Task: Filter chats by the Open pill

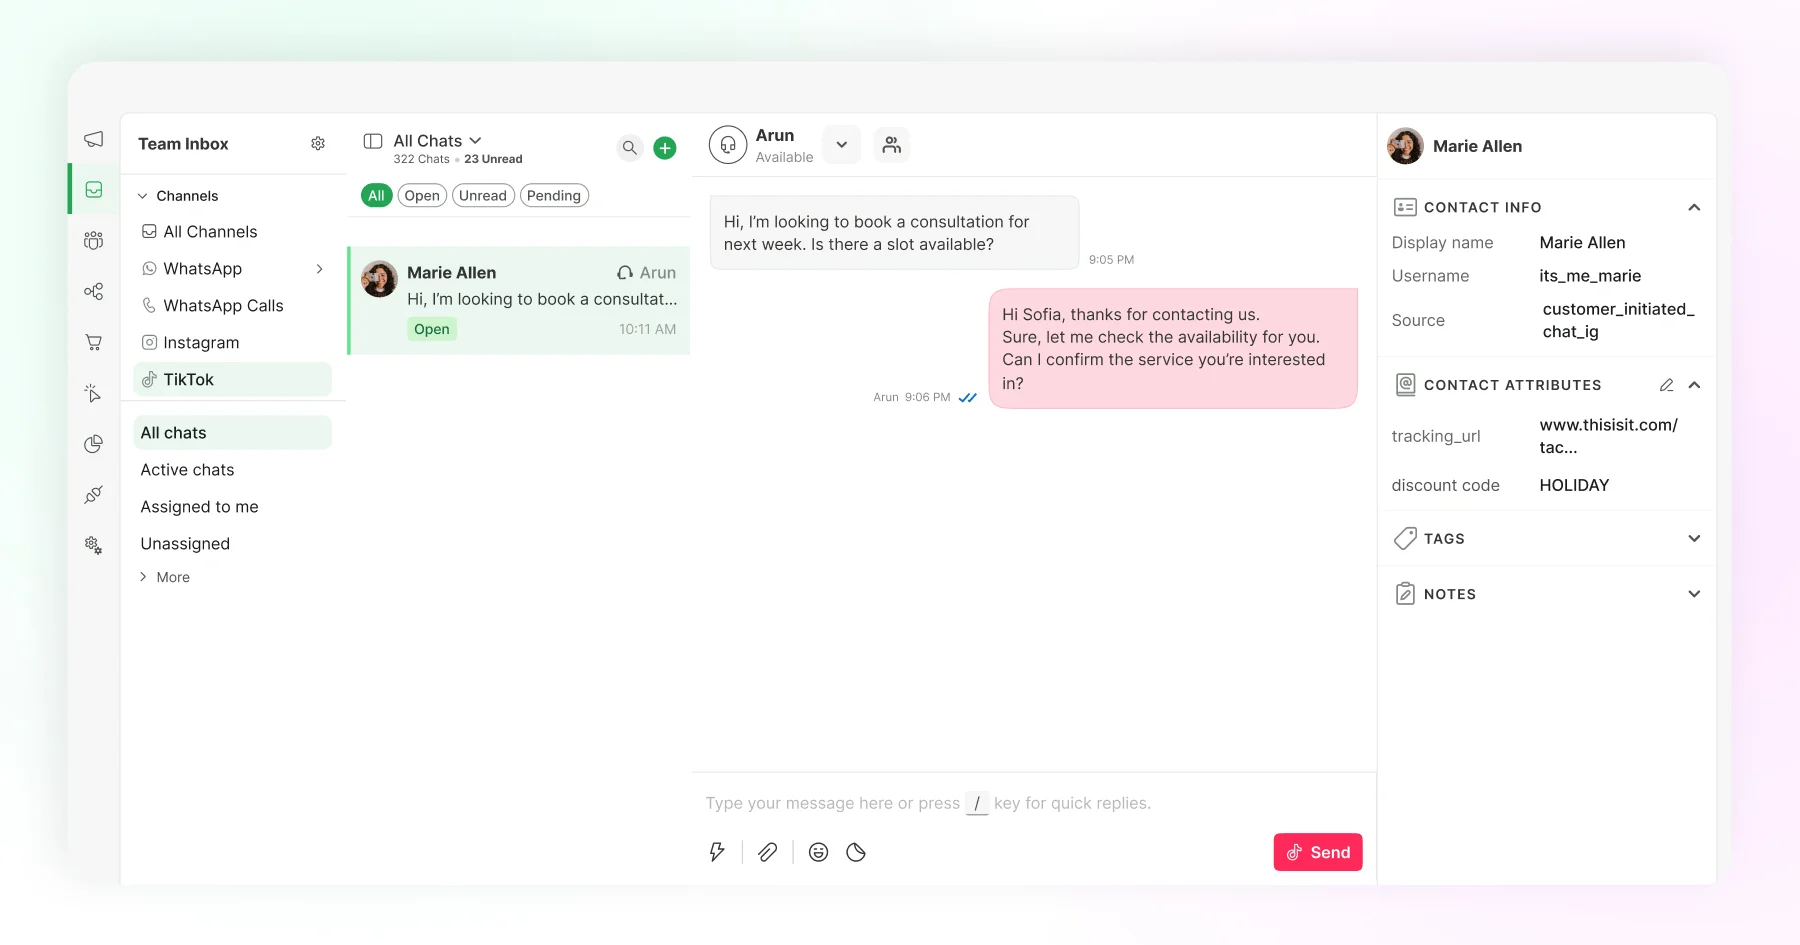Action: [422, 196]
